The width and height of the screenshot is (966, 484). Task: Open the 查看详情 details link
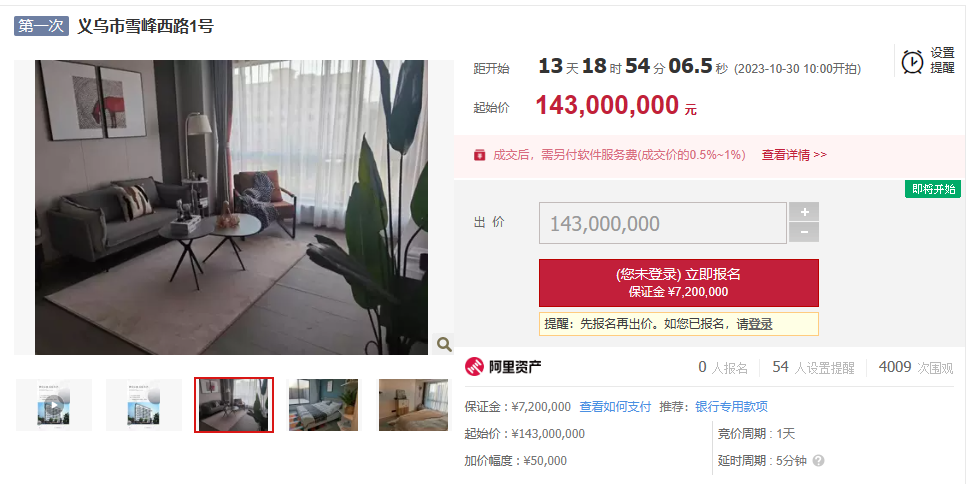(x=794, y=155)
